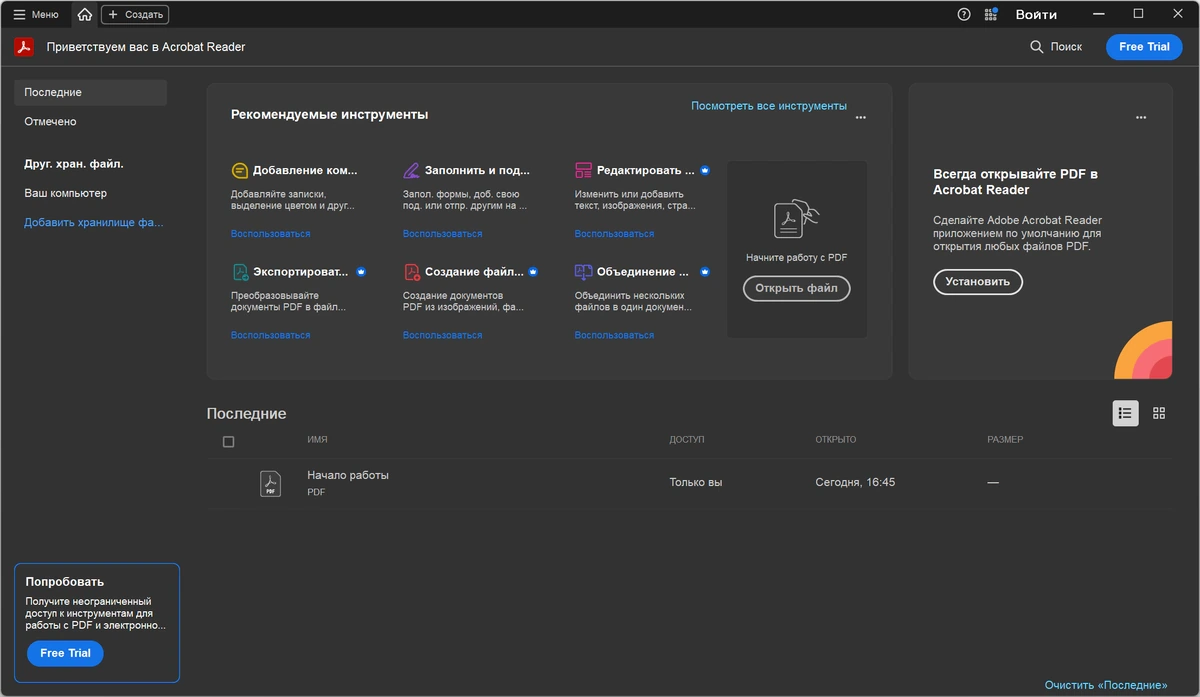Sort recent files by ИМЯ column

(x=317, y=440)
